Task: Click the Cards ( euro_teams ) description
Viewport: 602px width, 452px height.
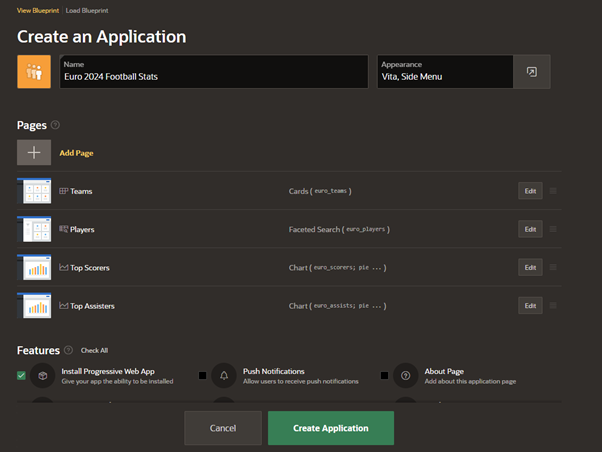Action: (x=320, y=191)
